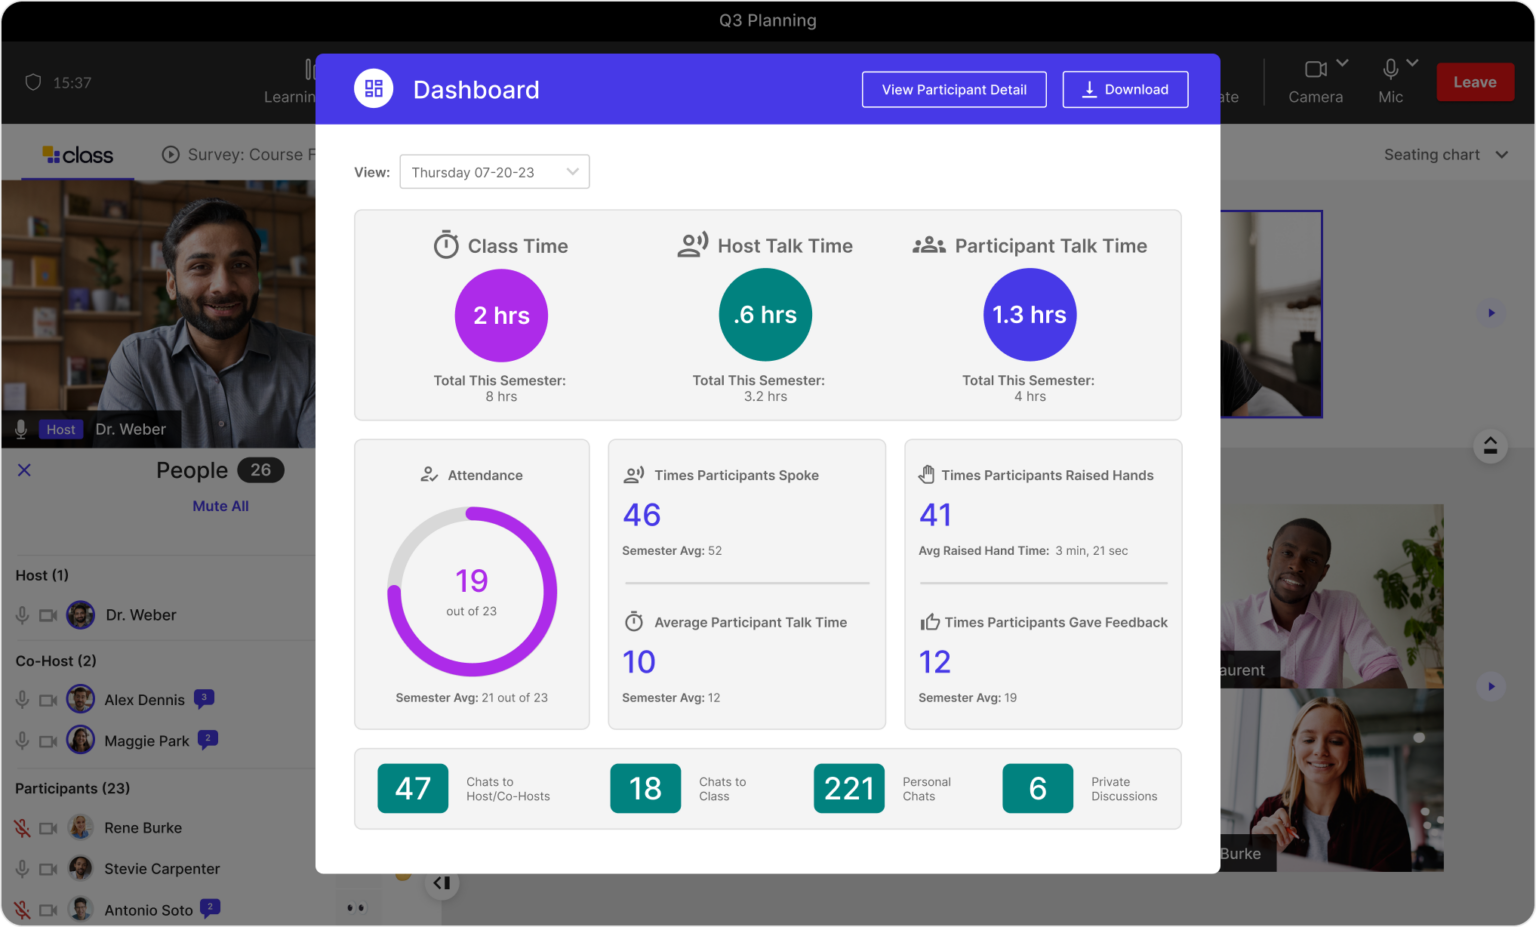Click the 6 Private Discussions tile
1536x927 pixels.
coord(1038,788)
